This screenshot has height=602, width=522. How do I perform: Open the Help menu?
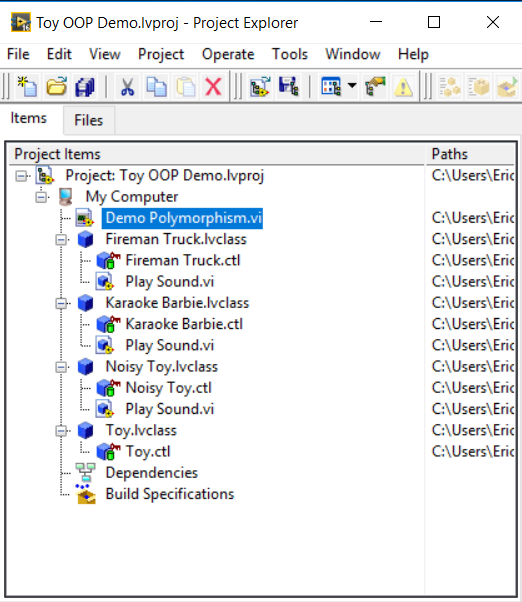click(x=413, y=54)
